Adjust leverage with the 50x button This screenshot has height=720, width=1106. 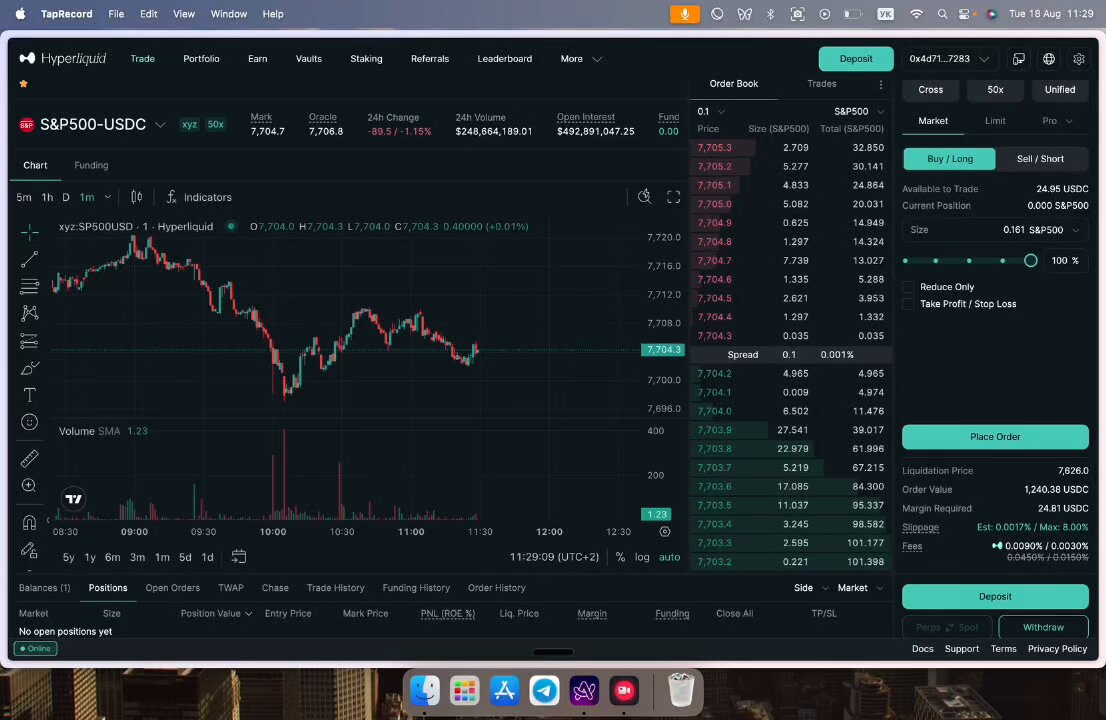pyautogui.click(x=995, y=90)
